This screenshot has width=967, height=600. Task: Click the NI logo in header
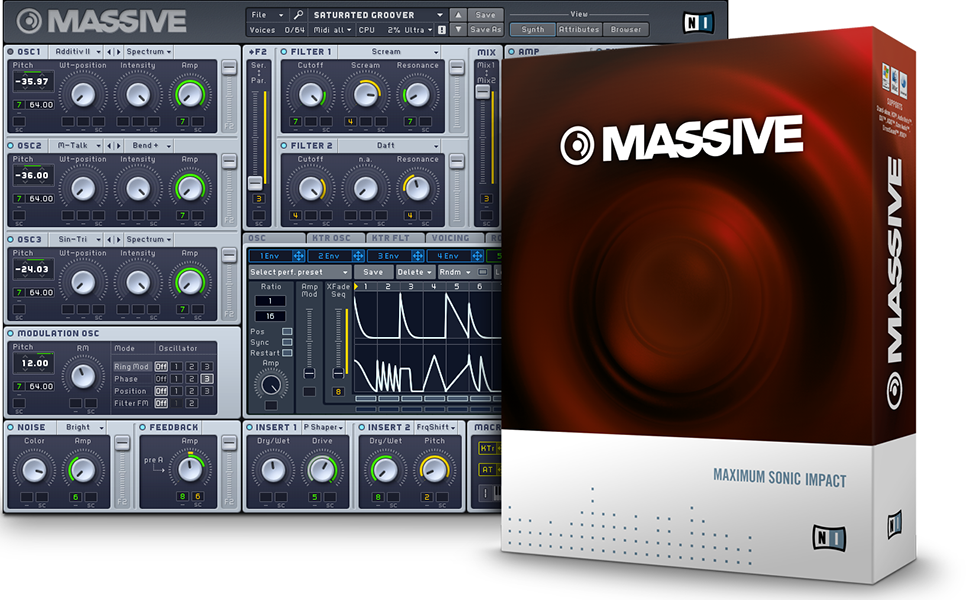(699, 23)
